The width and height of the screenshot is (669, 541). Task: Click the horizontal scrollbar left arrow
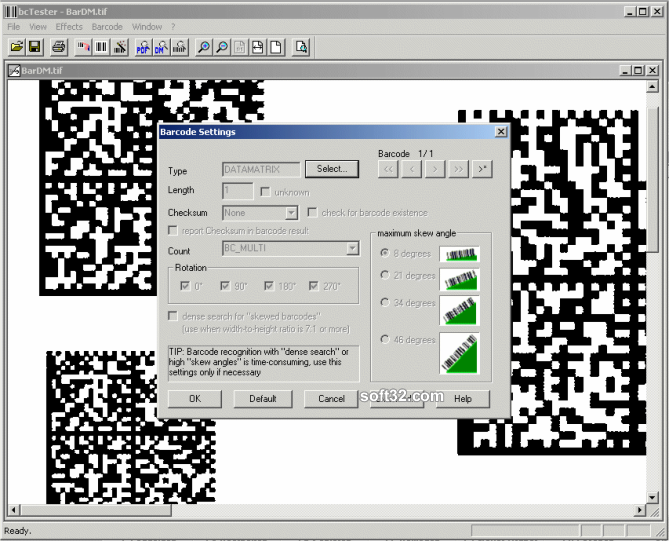click(14, 509)
